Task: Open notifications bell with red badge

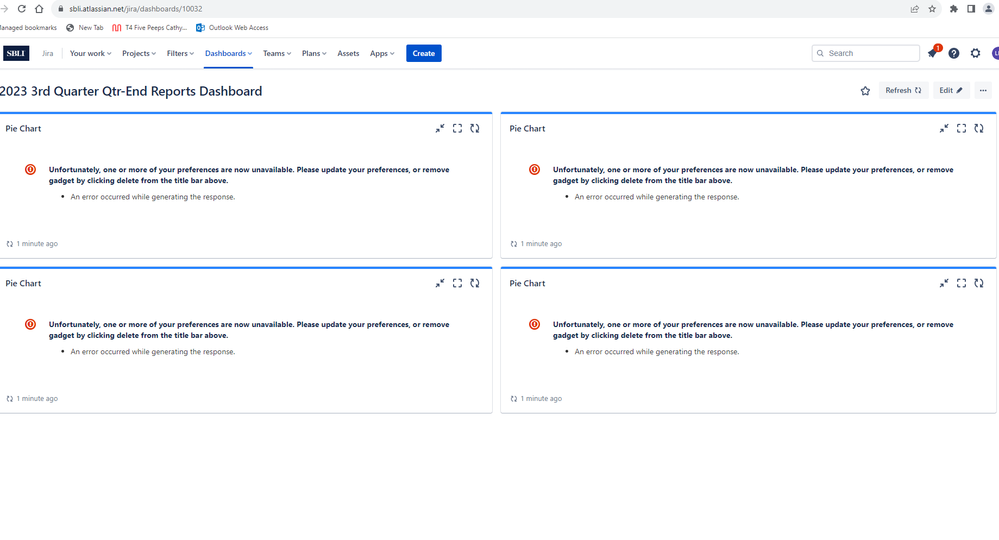Action: click(x=933, y=53)
